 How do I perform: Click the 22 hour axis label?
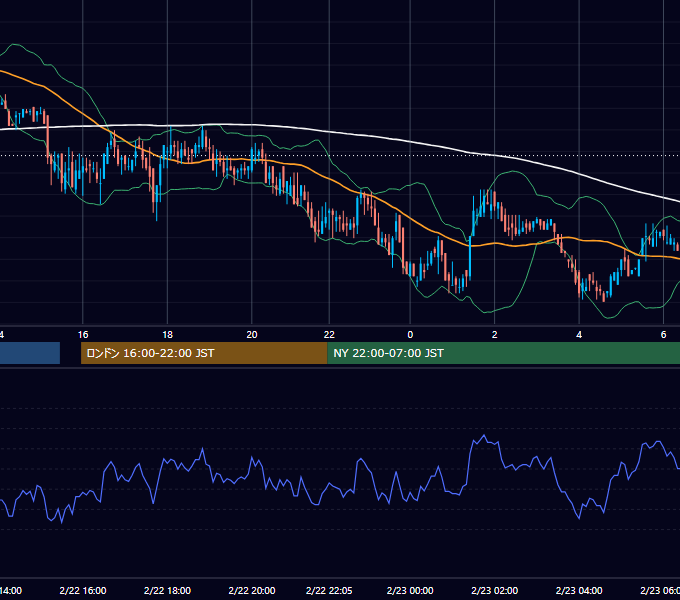coord(329,335)
